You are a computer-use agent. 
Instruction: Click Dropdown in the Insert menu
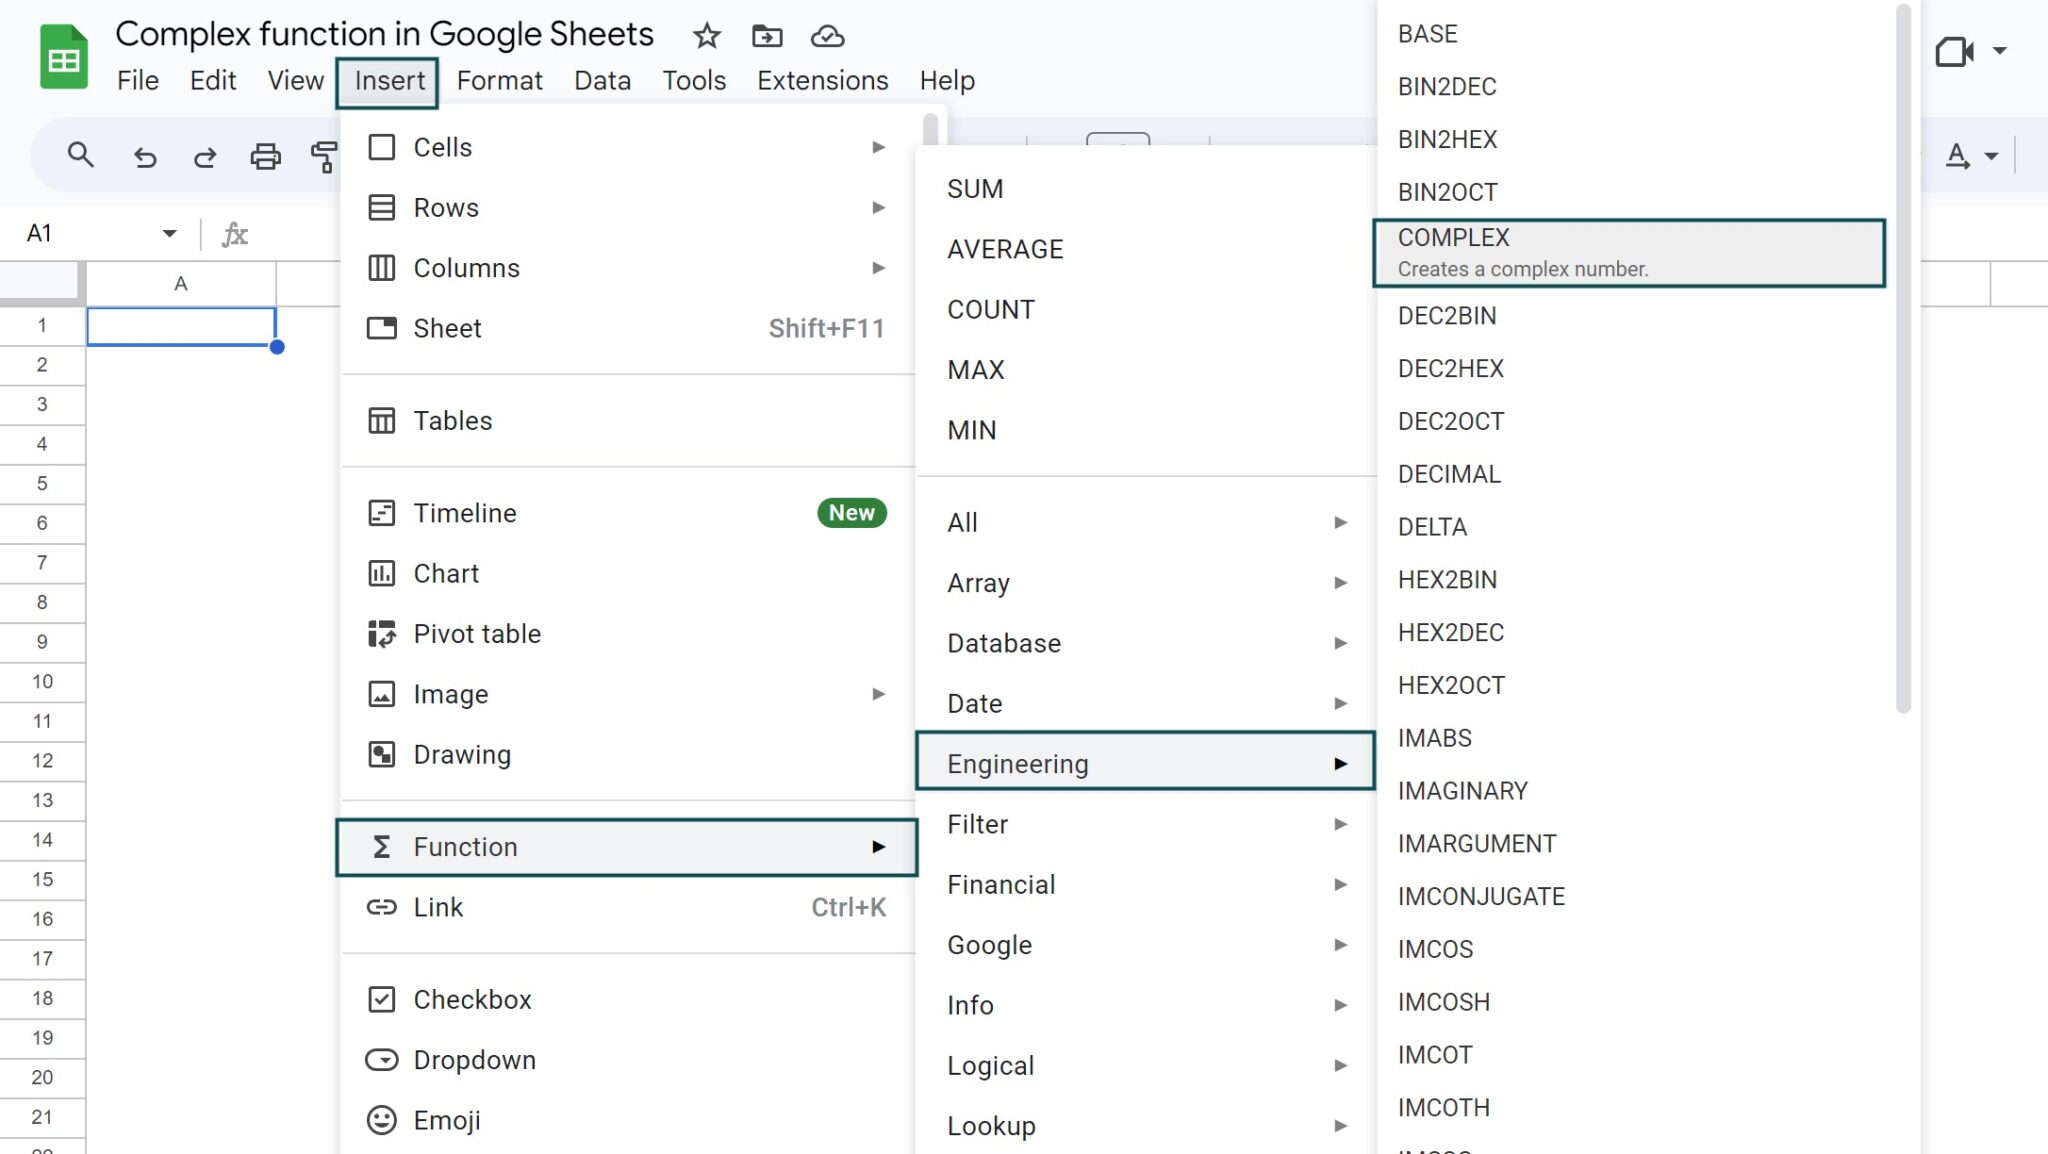[x=628, y=1060]
